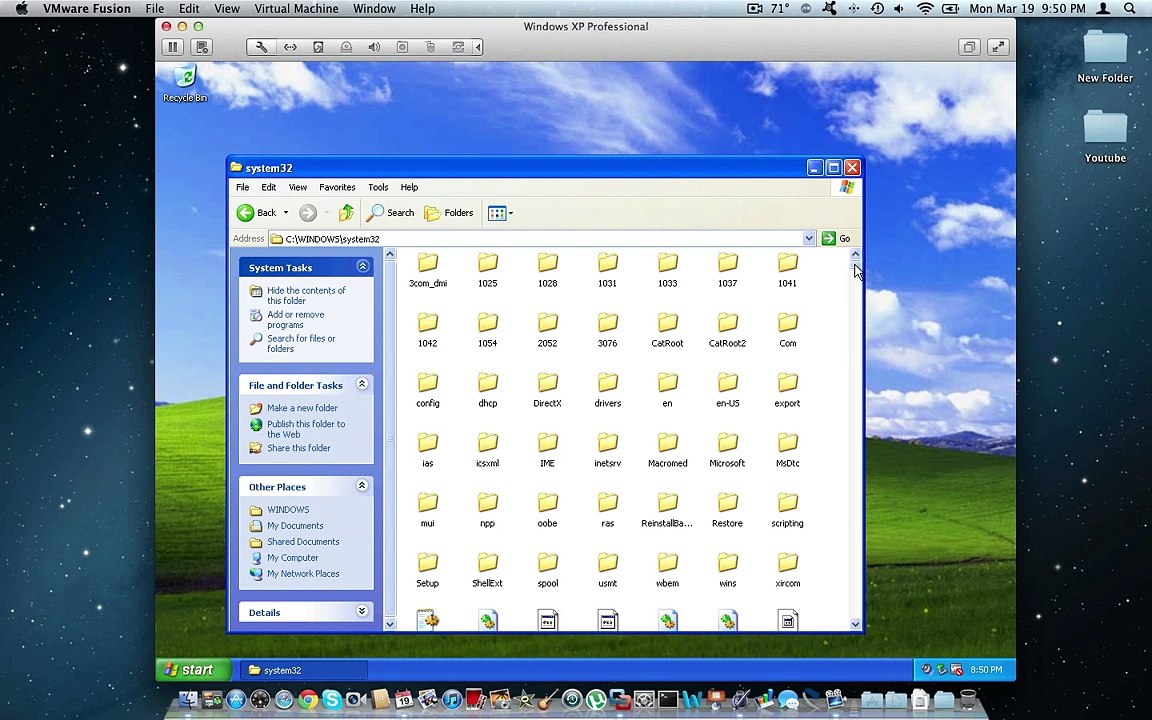Collapse the File and Folder Tasks panel
The image size is (1152, 720).
click(362, 384)
